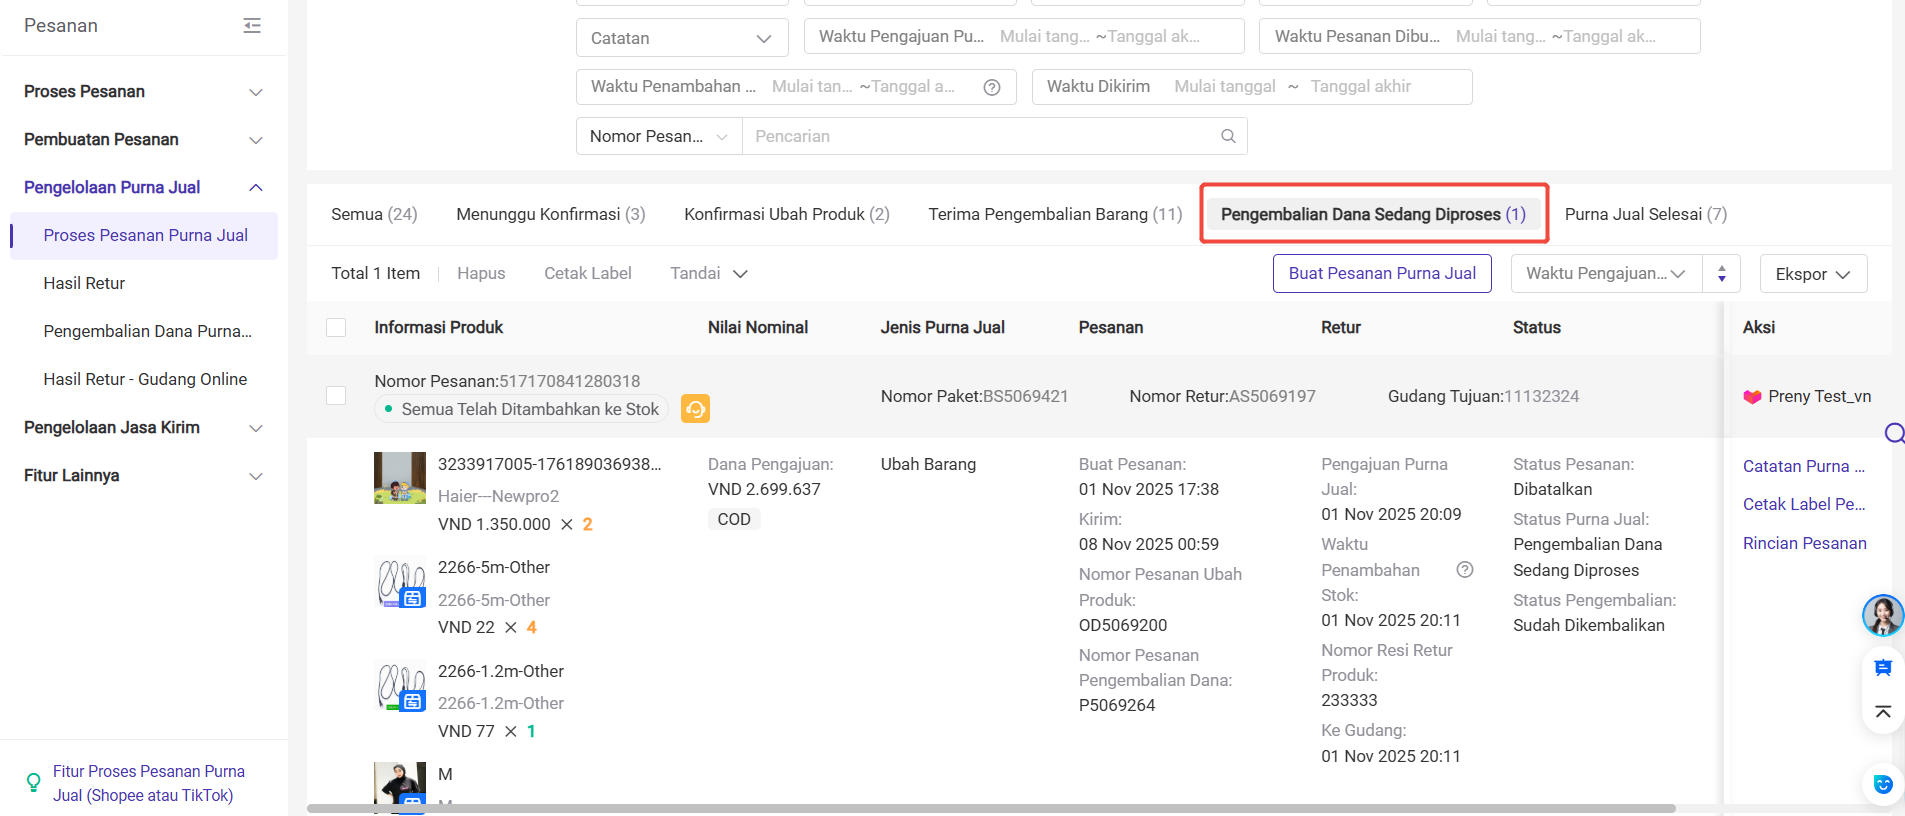Click the back-to-top arrow icon
The width and height of the screenshot is (1905, 816).
coord(1882,712)
